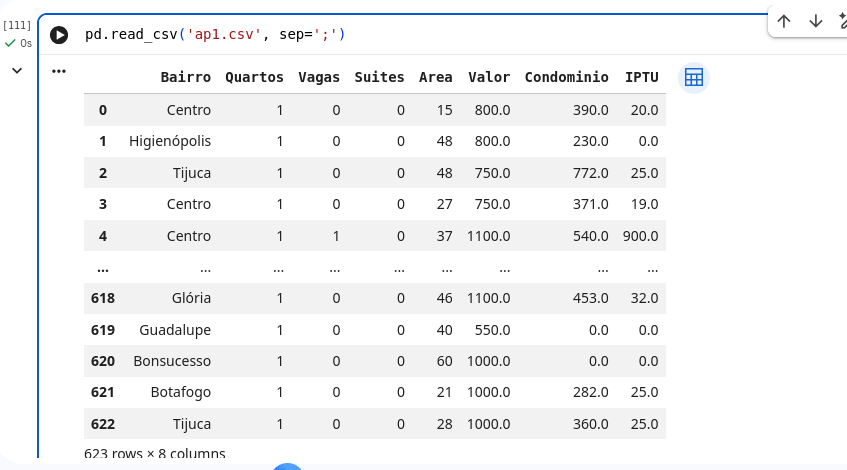Select the Quartos column header
The image size is (847, 470).
254,77
